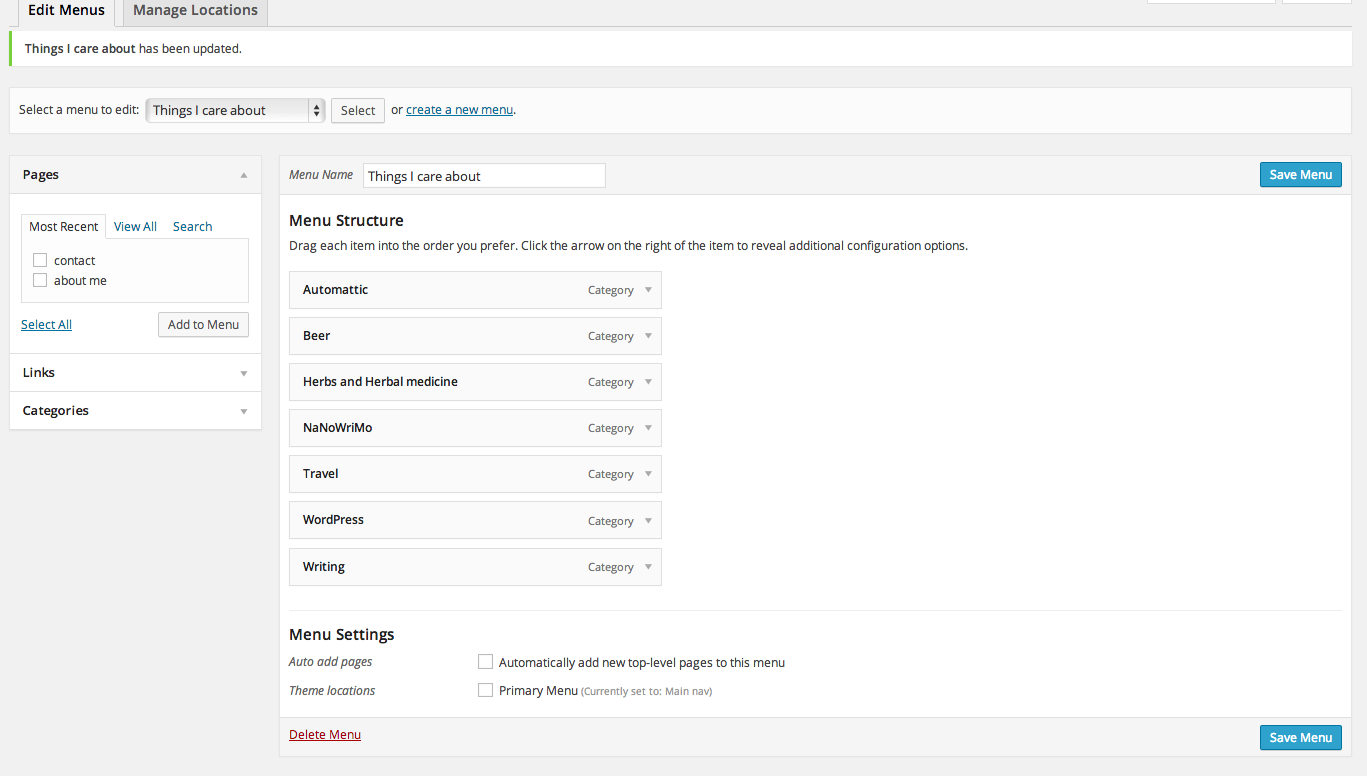
Task: Click the Delete Menu link
Action: [x=325, y=735]
